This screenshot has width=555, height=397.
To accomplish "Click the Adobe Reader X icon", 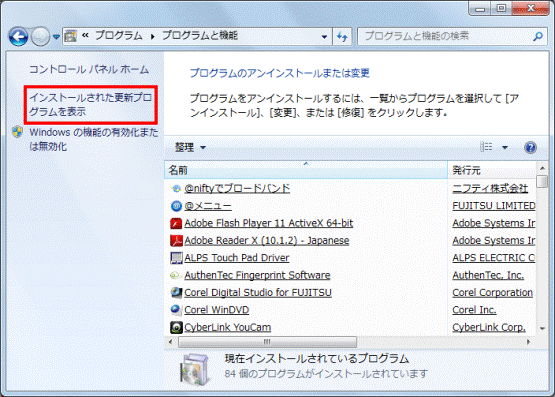I will 176,241.
